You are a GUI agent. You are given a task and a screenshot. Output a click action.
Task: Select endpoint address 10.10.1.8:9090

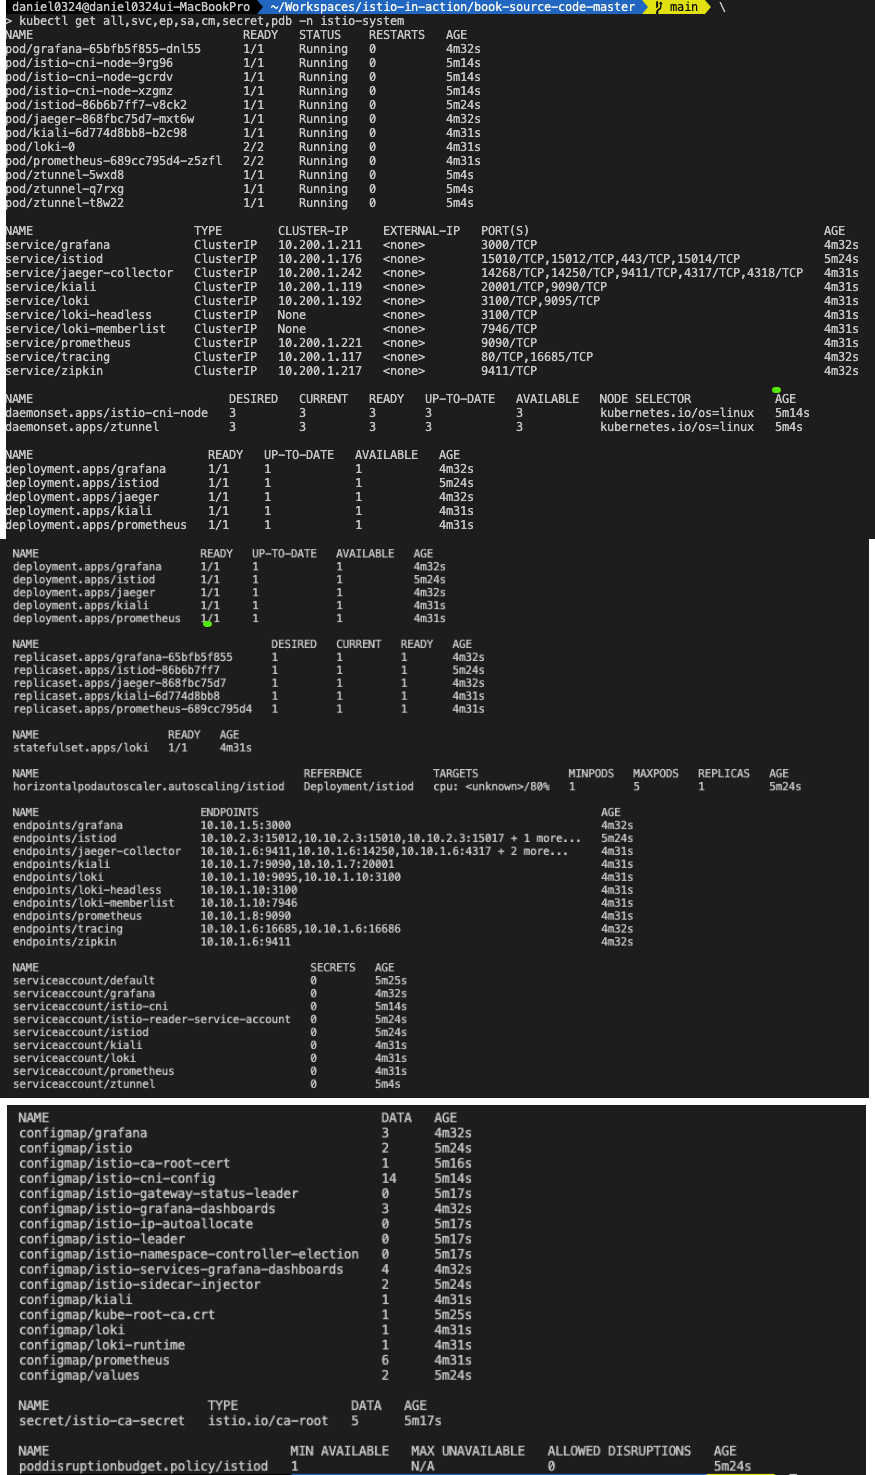point(246,915)
